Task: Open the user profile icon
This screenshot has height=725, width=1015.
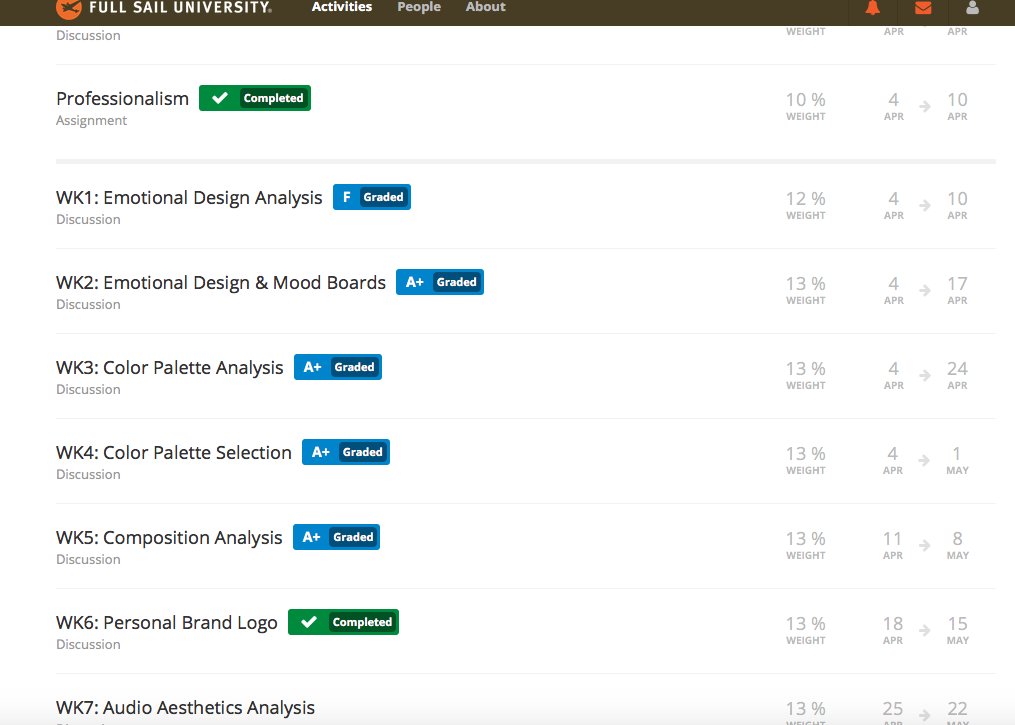Action: click(972, 8)
